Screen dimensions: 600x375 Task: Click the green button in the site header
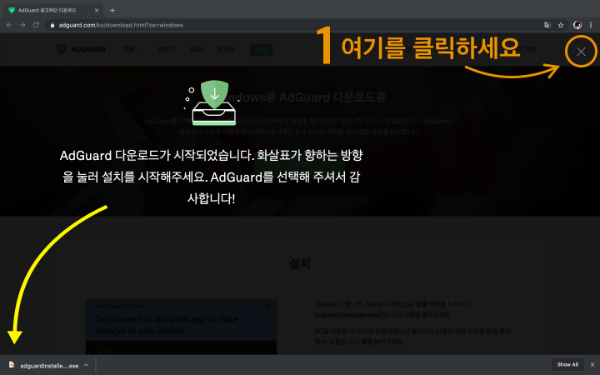point(261,50)
